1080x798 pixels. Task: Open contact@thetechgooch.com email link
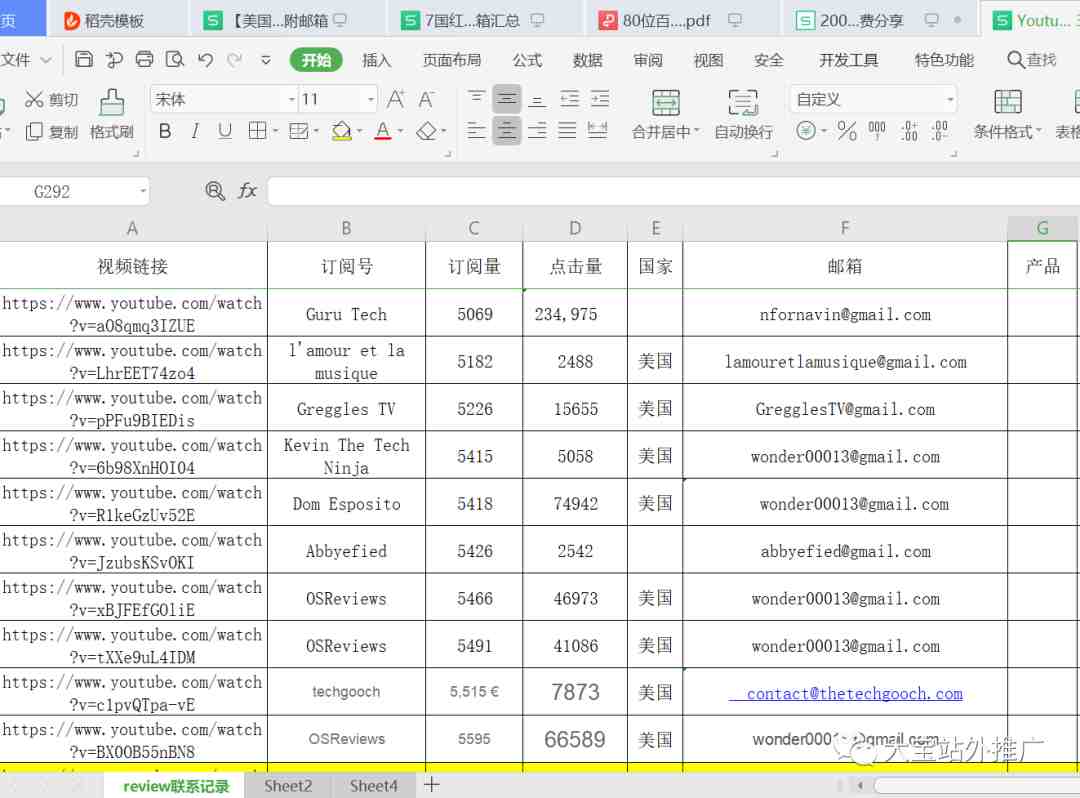854,693
